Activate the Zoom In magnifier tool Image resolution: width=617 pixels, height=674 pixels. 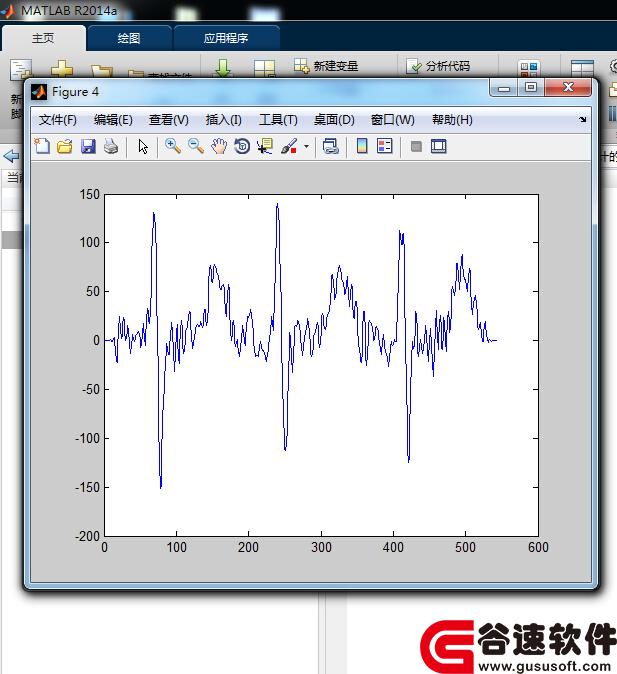pyautogui.click(x=172, y=147)
